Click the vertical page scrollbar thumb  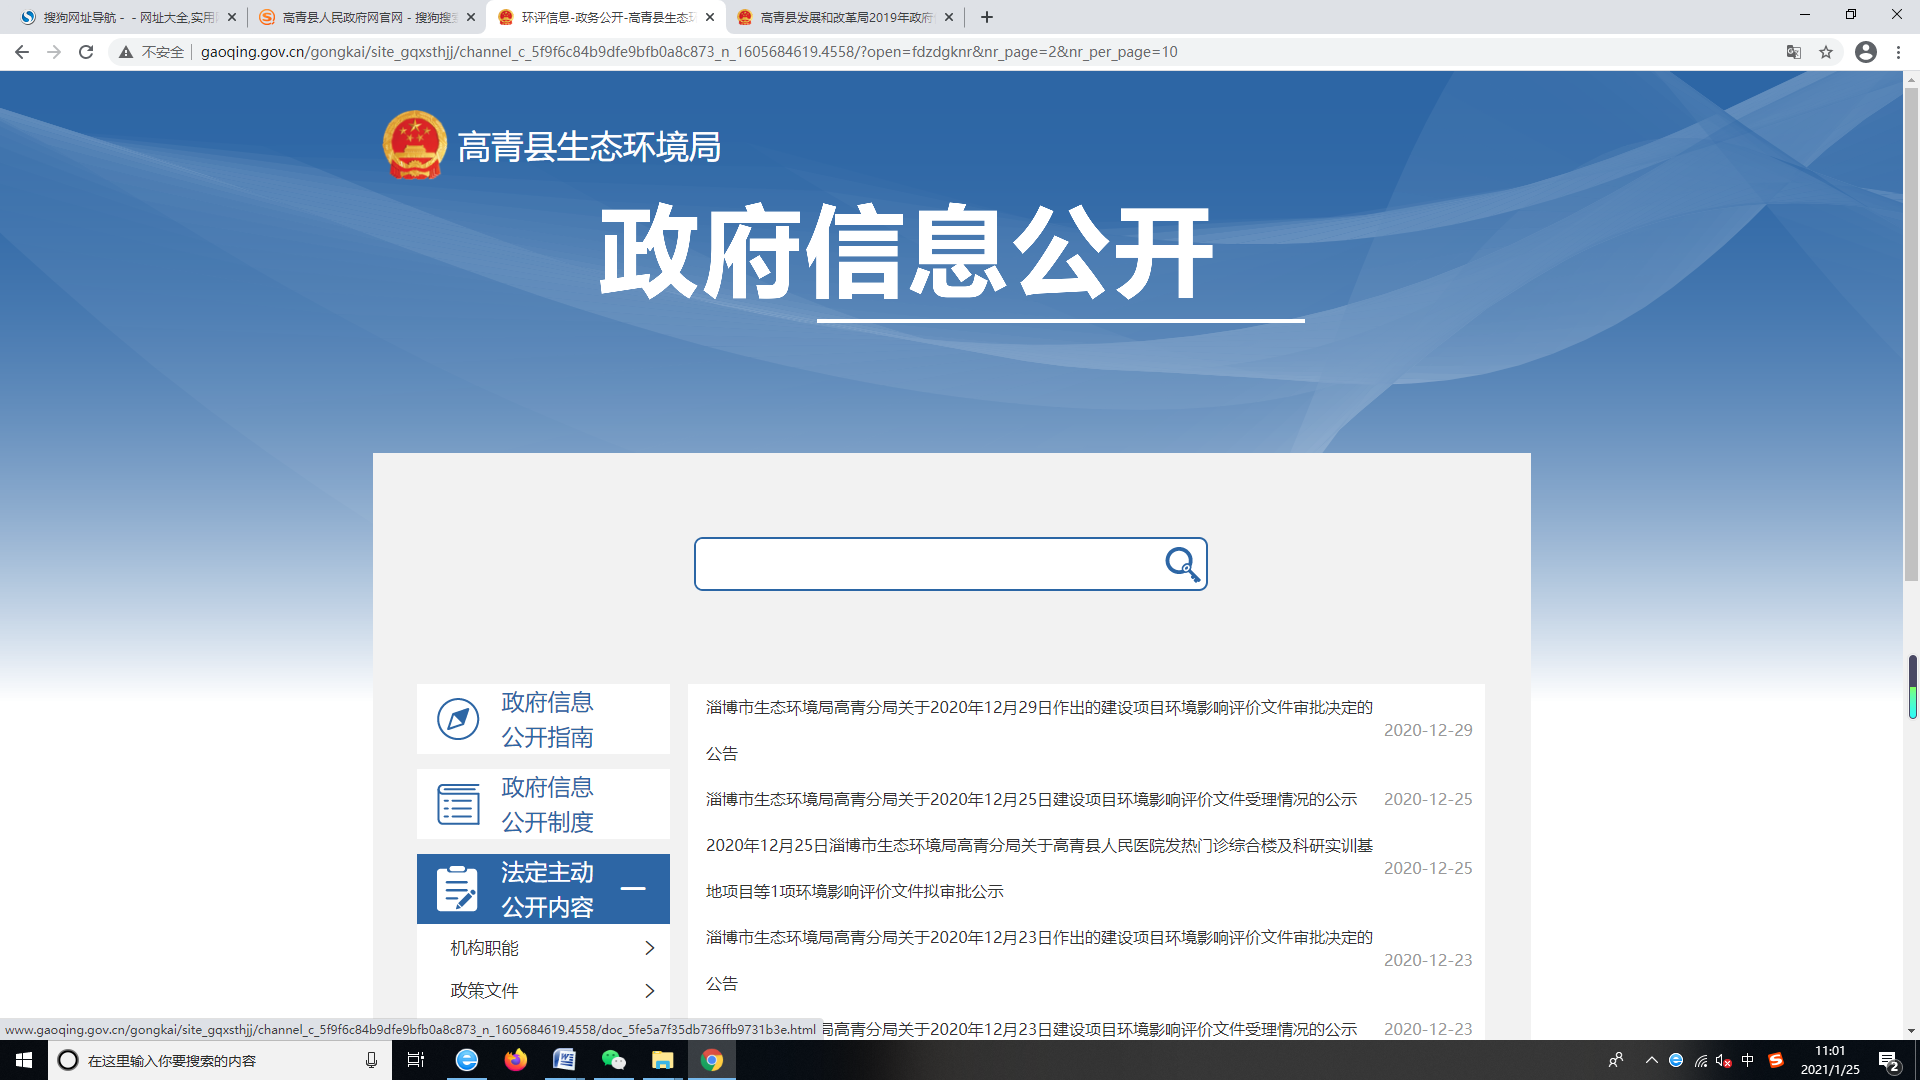pos(1911,335)
